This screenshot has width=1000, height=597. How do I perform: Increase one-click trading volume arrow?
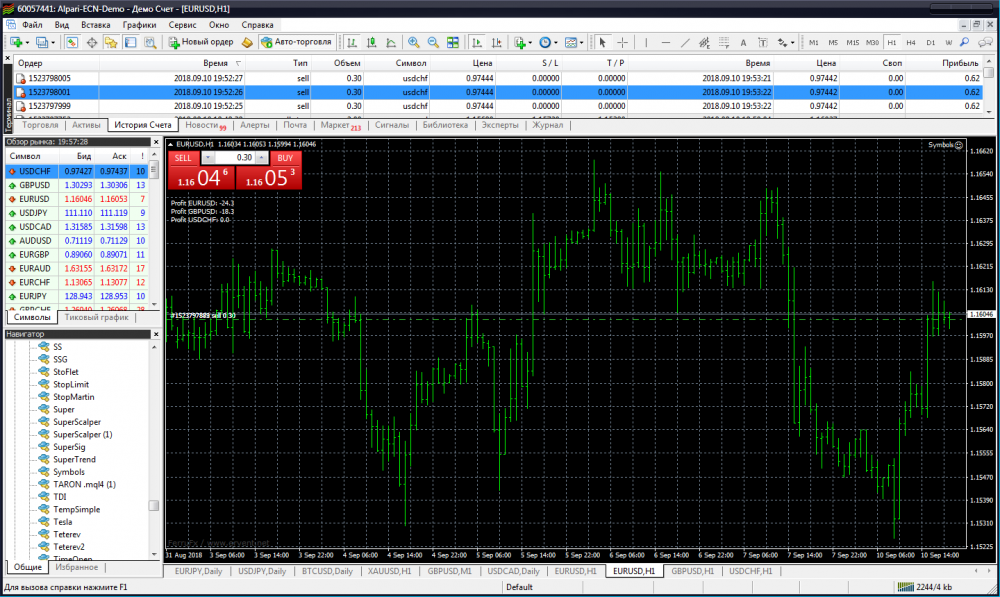pyautogui.click(x=261, y=158)
